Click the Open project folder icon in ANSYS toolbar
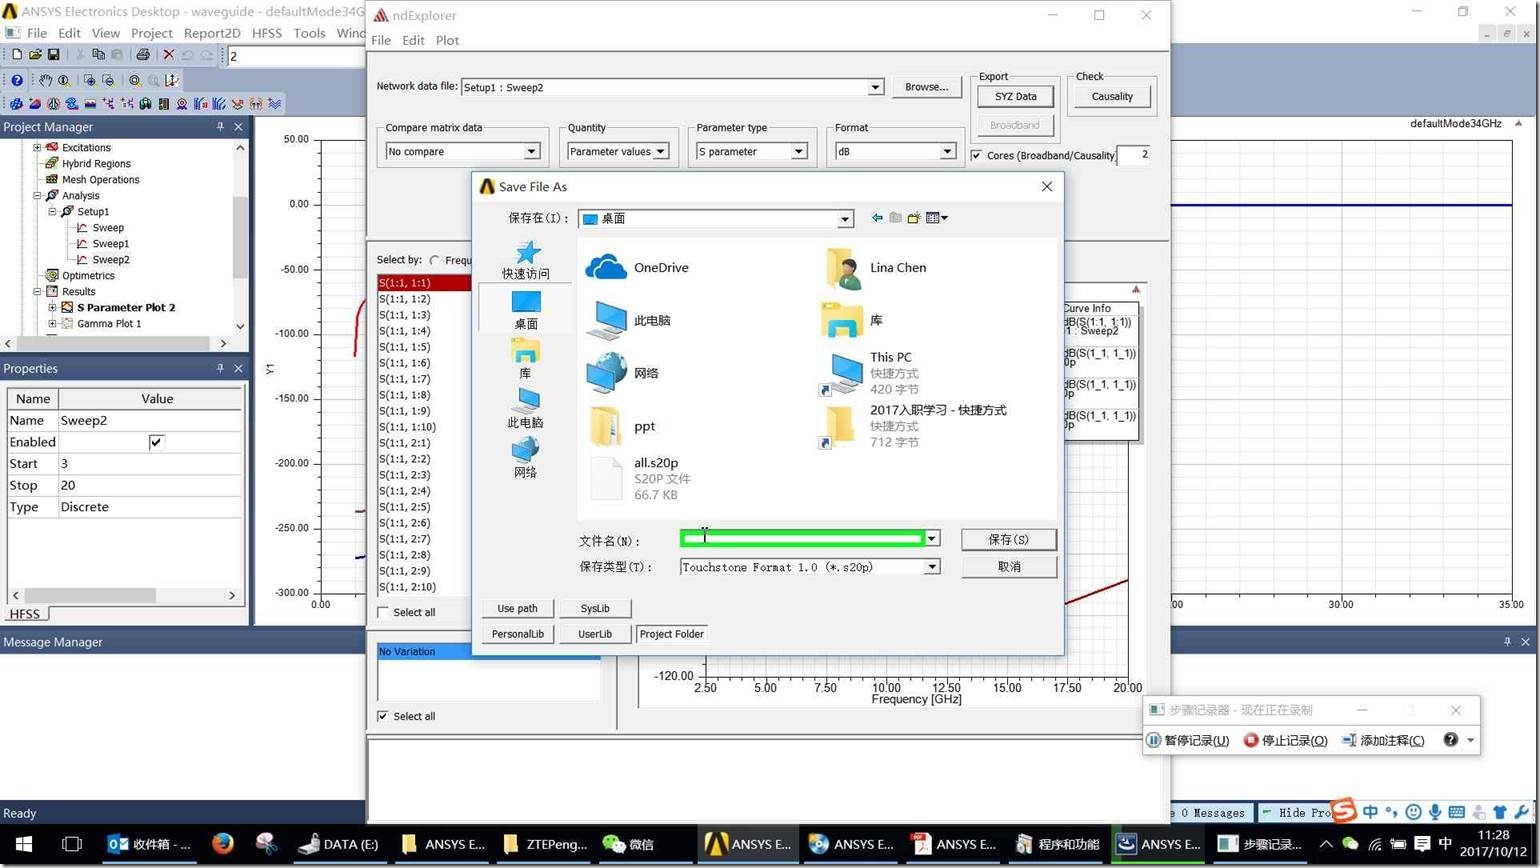Image resolution: width=1540 pixels, height=868 pixels. coord(35,55)
